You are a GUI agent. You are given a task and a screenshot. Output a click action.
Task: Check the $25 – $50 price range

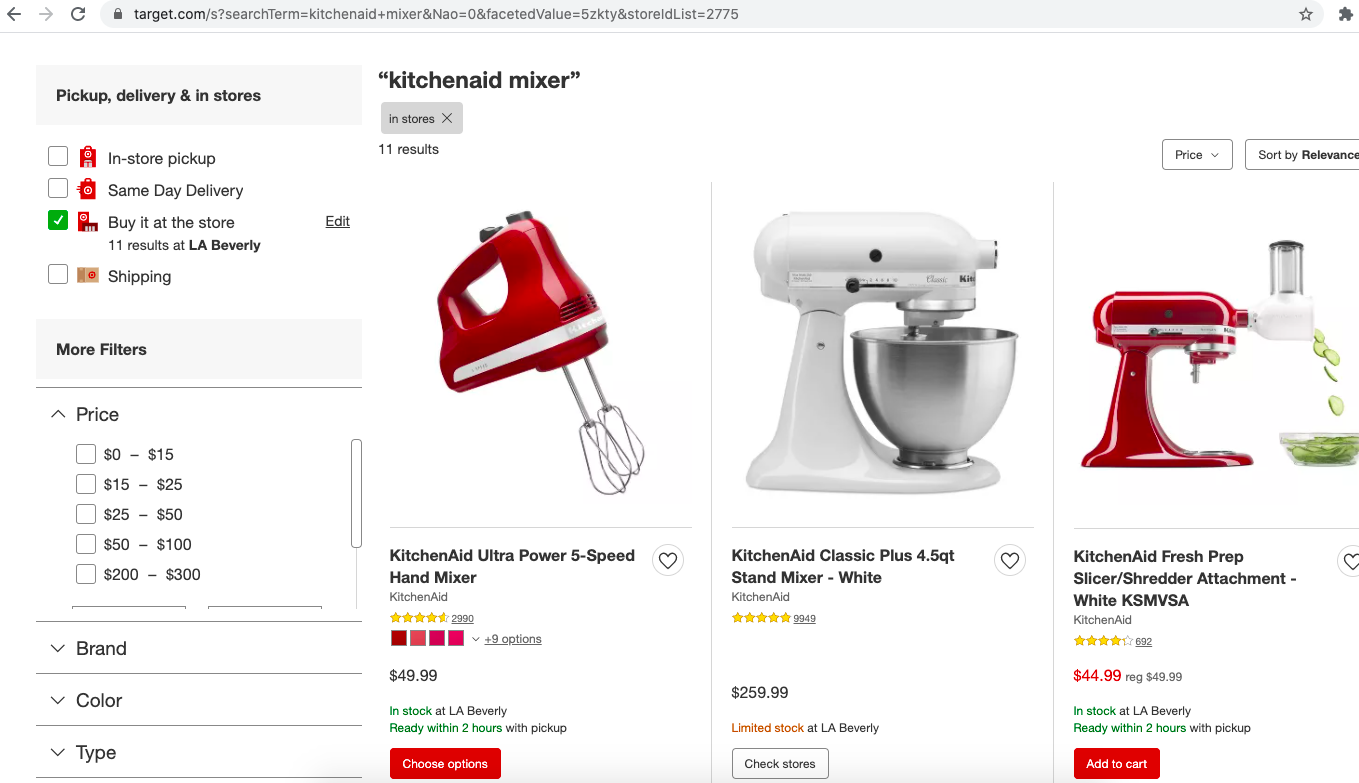click(x=86, y=514)
